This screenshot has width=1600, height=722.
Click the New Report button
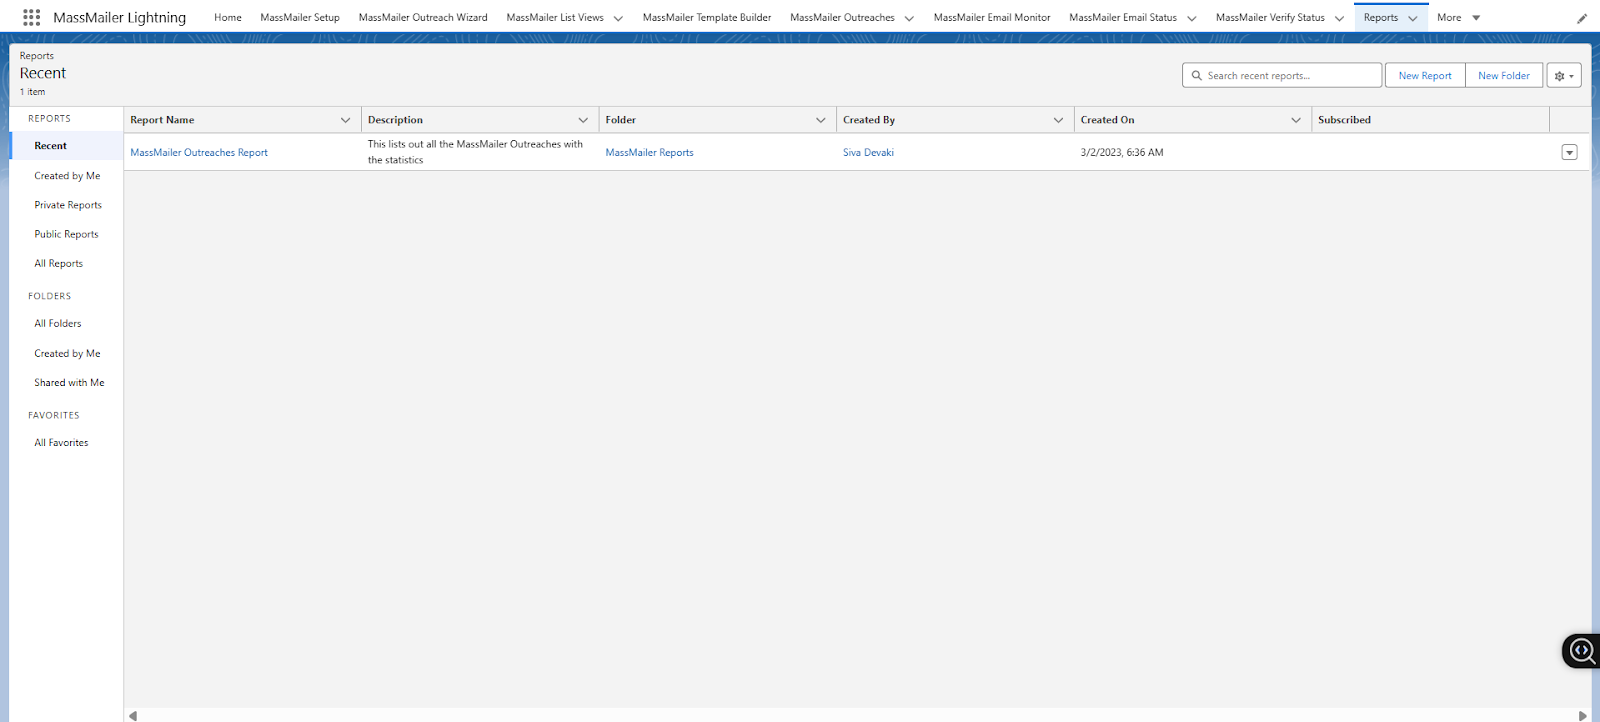[x=1424, y=76]
